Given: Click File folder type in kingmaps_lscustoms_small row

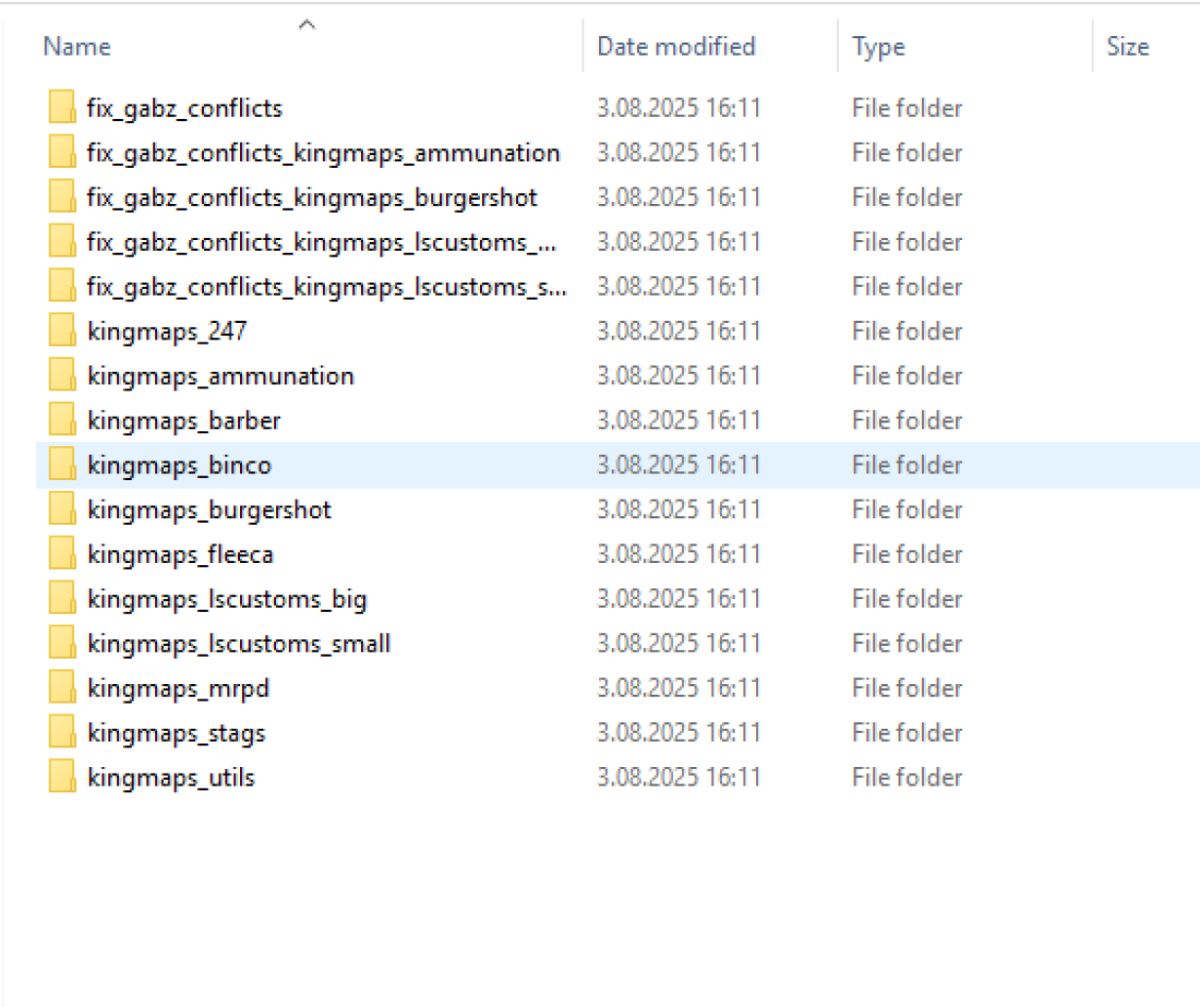Looking at the screenshot, I should tap(907, 643).
